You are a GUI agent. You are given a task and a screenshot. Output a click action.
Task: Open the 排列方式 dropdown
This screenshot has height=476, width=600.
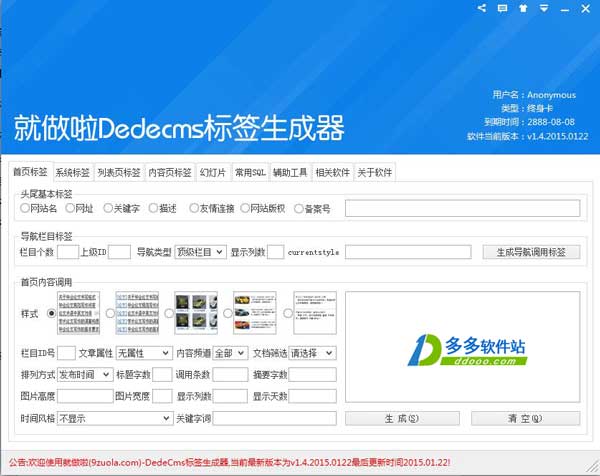(85, 375)
